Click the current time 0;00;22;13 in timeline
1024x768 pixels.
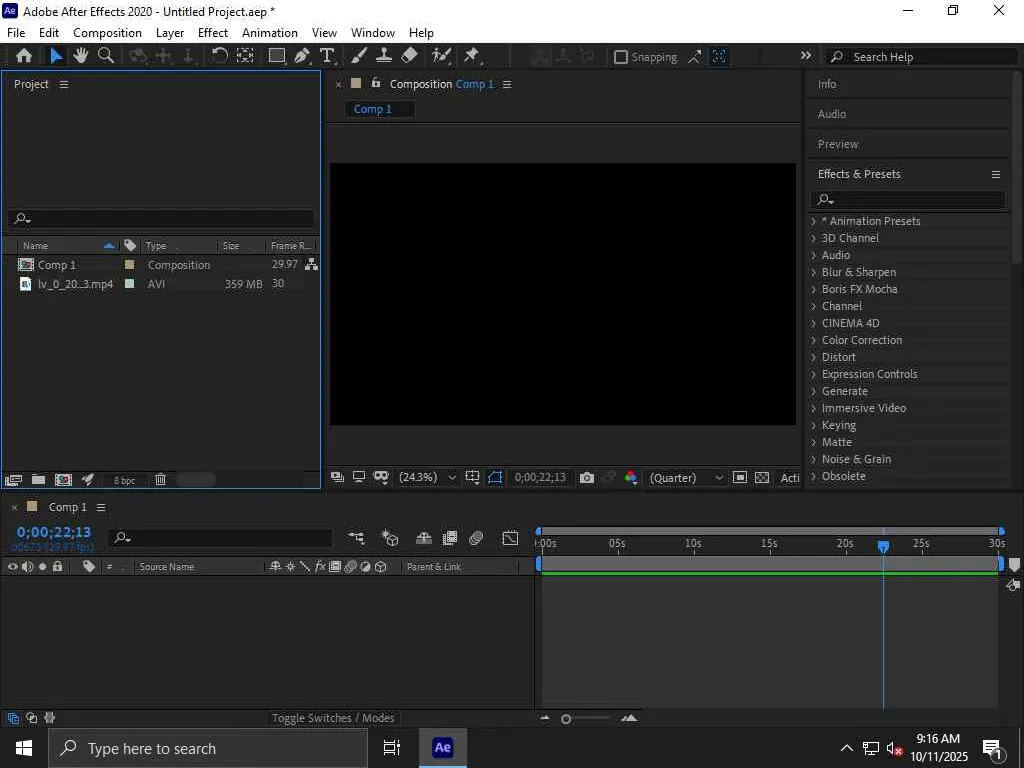[x=54, y=532]
